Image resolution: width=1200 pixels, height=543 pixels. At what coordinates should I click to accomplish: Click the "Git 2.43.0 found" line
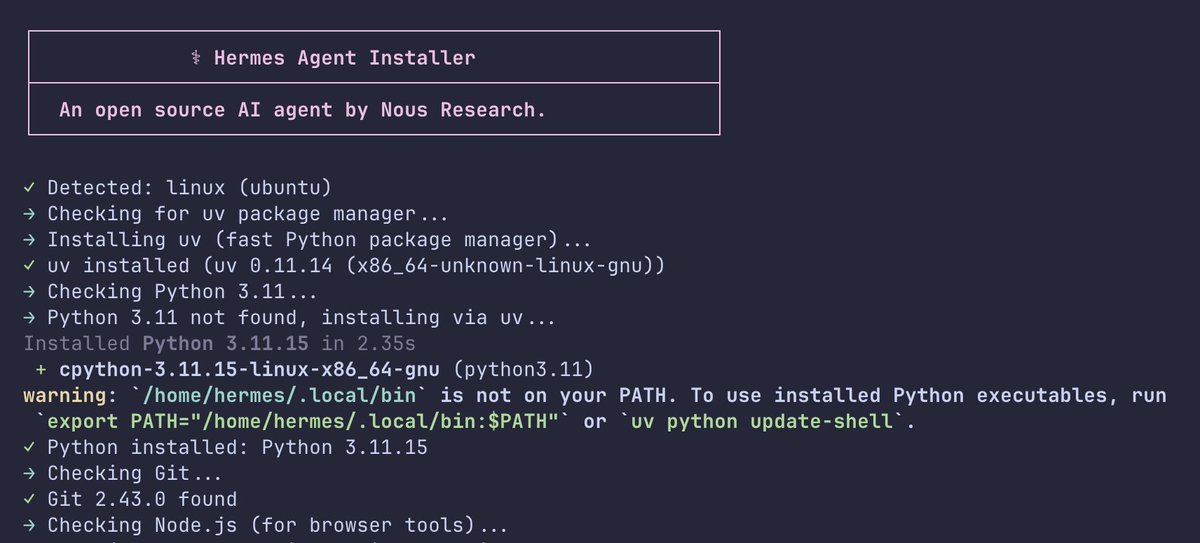(x=142, y=500)
